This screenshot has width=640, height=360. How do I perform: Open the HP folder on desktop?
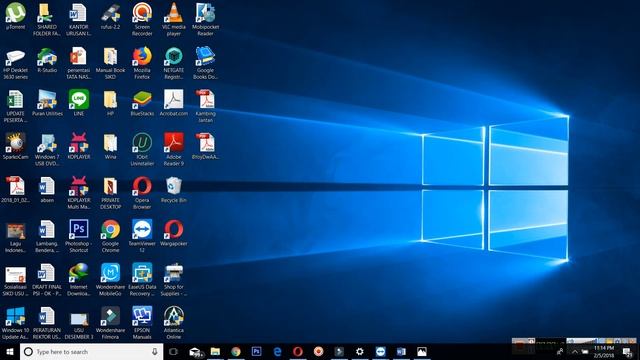click(x=110, y=104)
